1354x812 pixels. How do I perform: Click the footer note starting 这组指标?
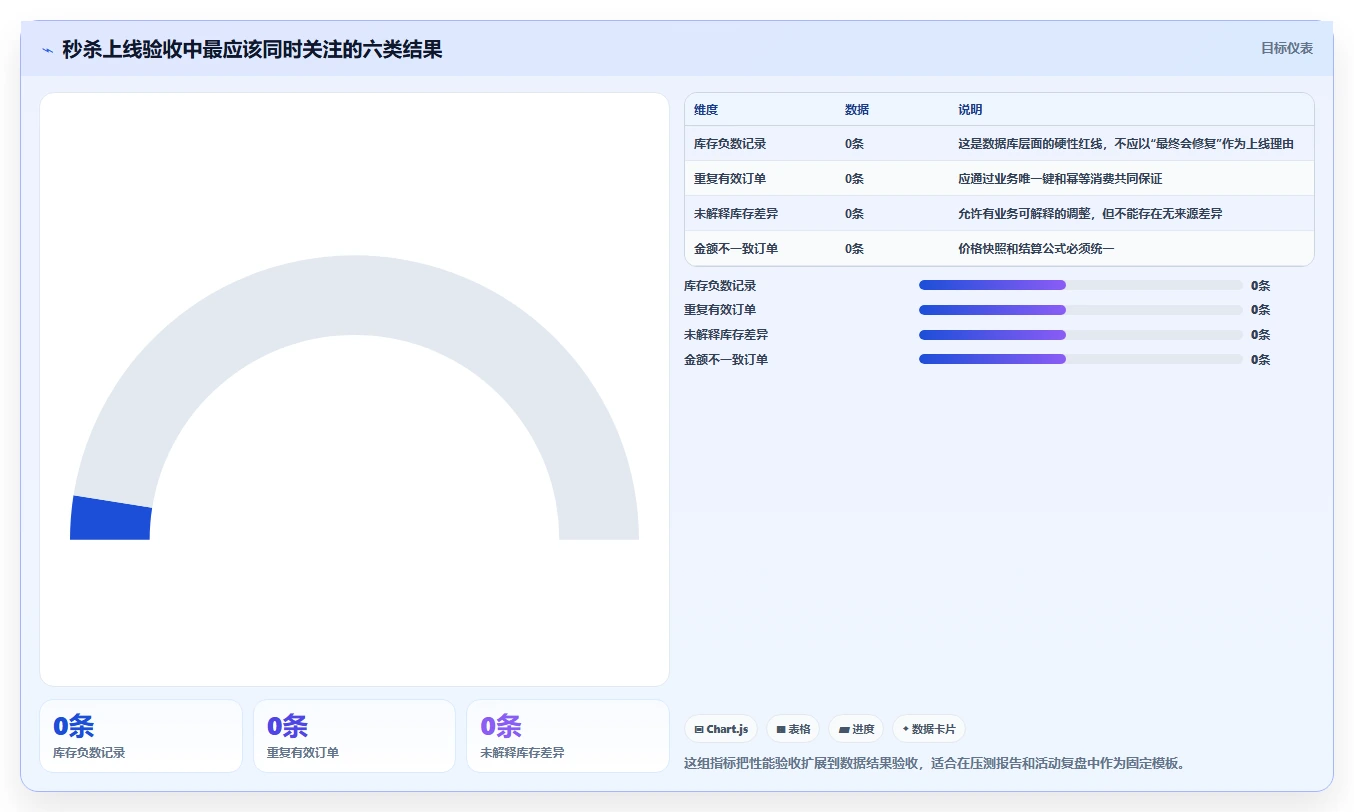pyautogui.click(x=934, y=764)
